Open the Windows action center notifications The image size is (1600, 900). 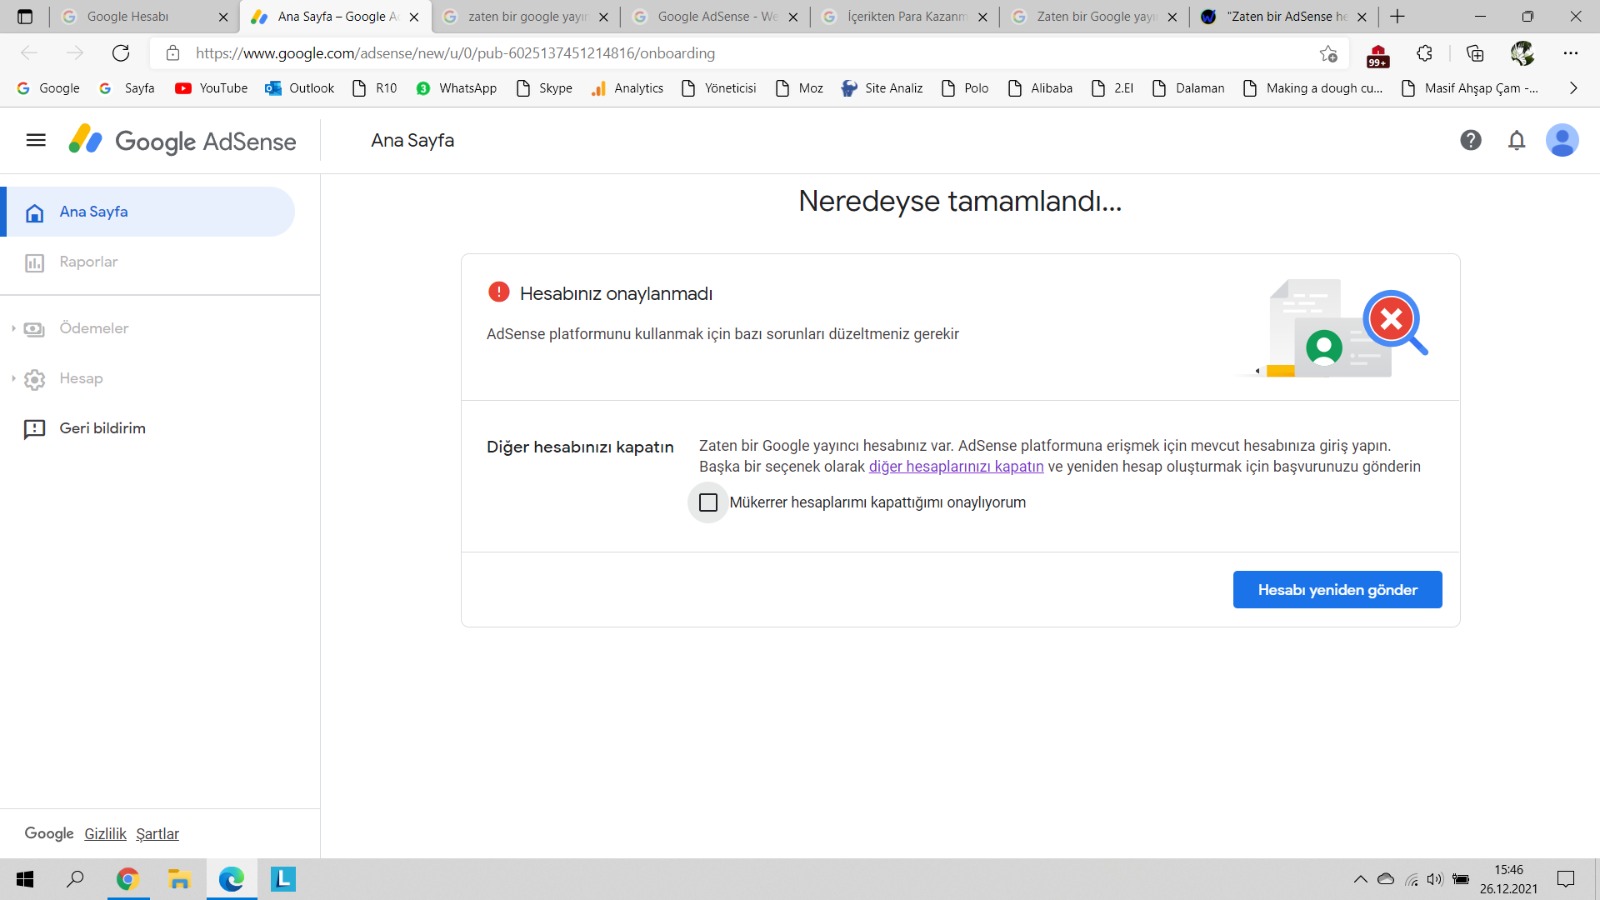[1566, 880]
